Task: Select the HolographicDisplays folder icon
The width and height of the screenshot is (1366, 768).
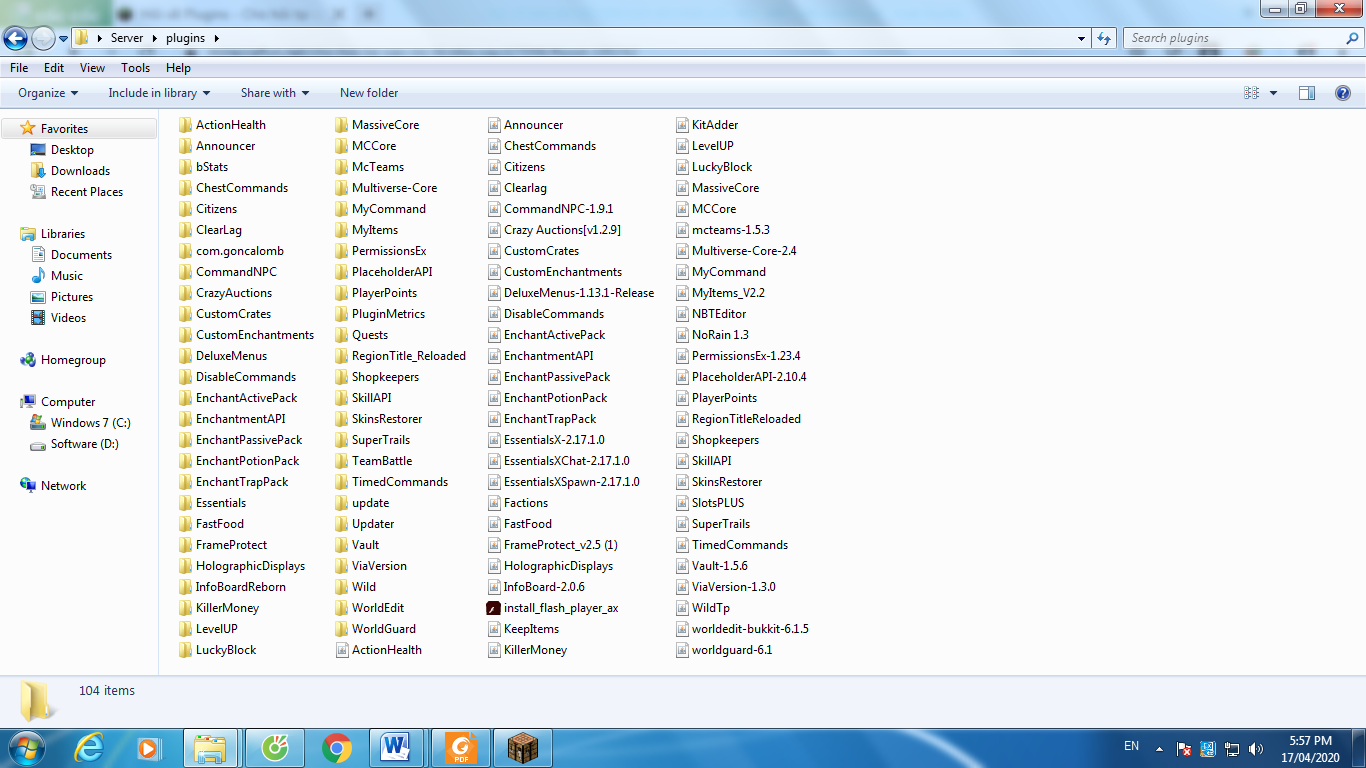Action: coord(186,566)
